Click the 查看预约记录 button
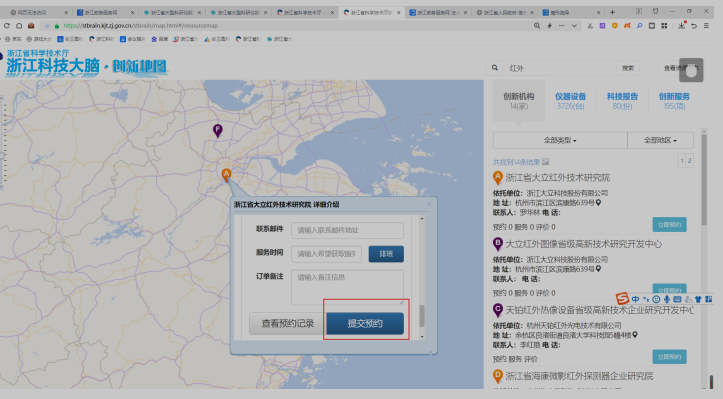Screen dimensions: 723x399 click(288, 323)
